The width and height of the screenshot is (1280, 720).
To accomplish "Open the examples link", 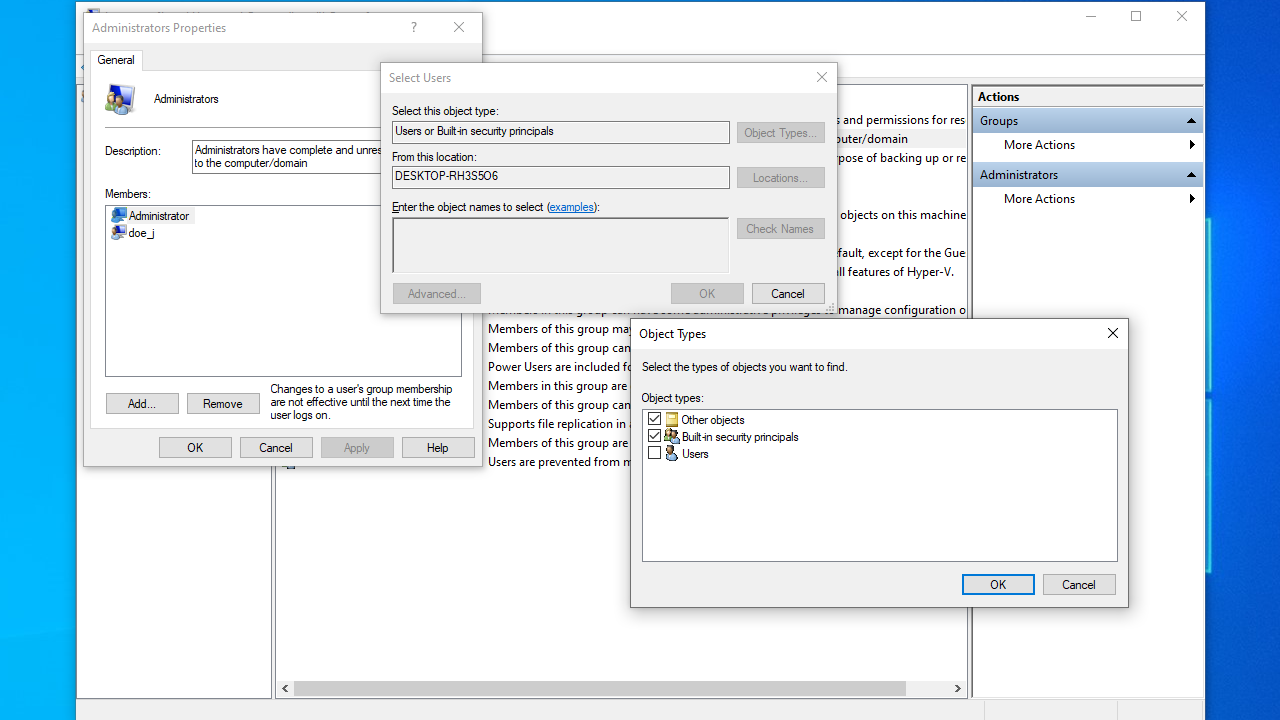I will click(x=572, y=207).
